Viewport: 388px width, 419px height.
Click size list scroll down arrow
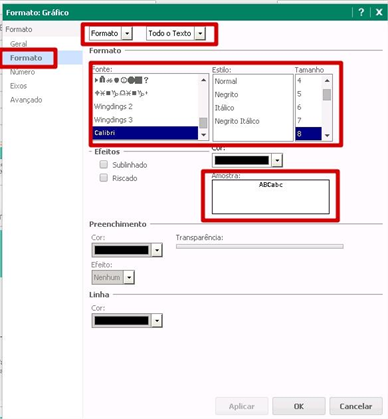click(x=327, y=135)
